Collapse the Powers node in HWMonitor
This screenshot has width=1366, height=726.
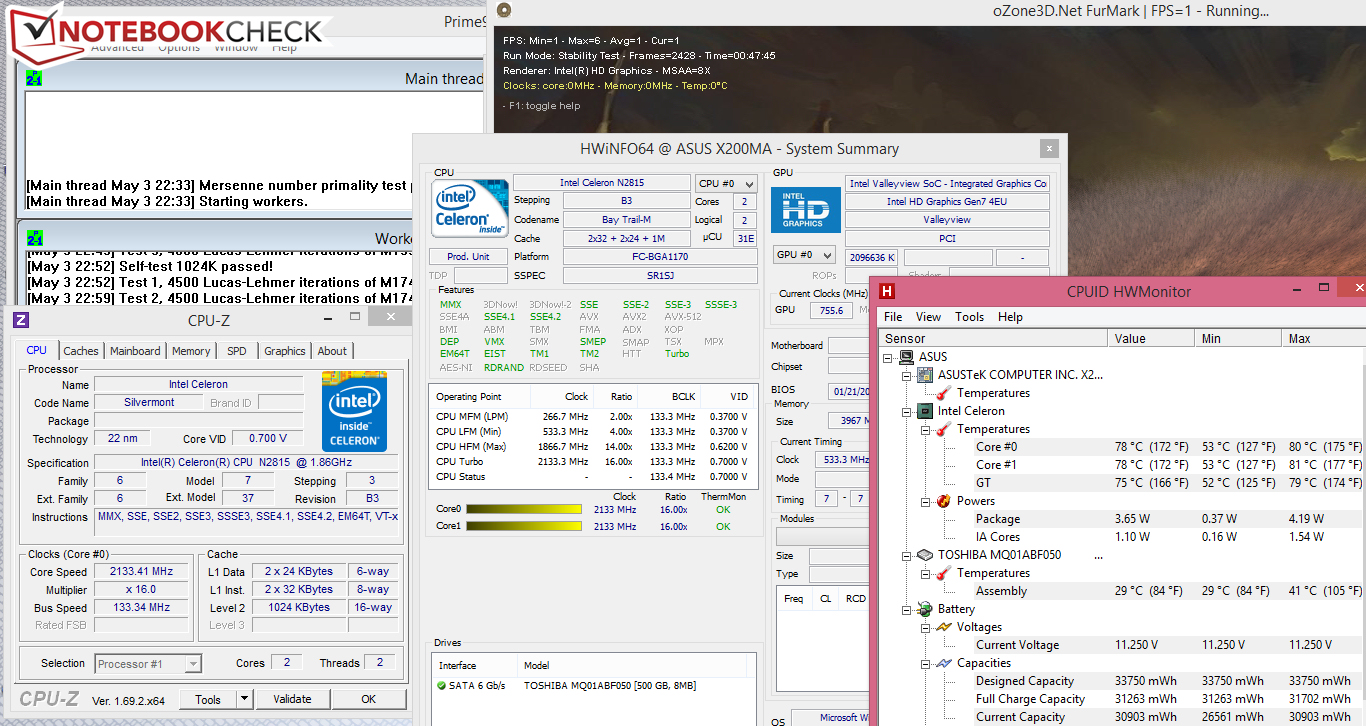pyautogui.click(x=926, y=501)
